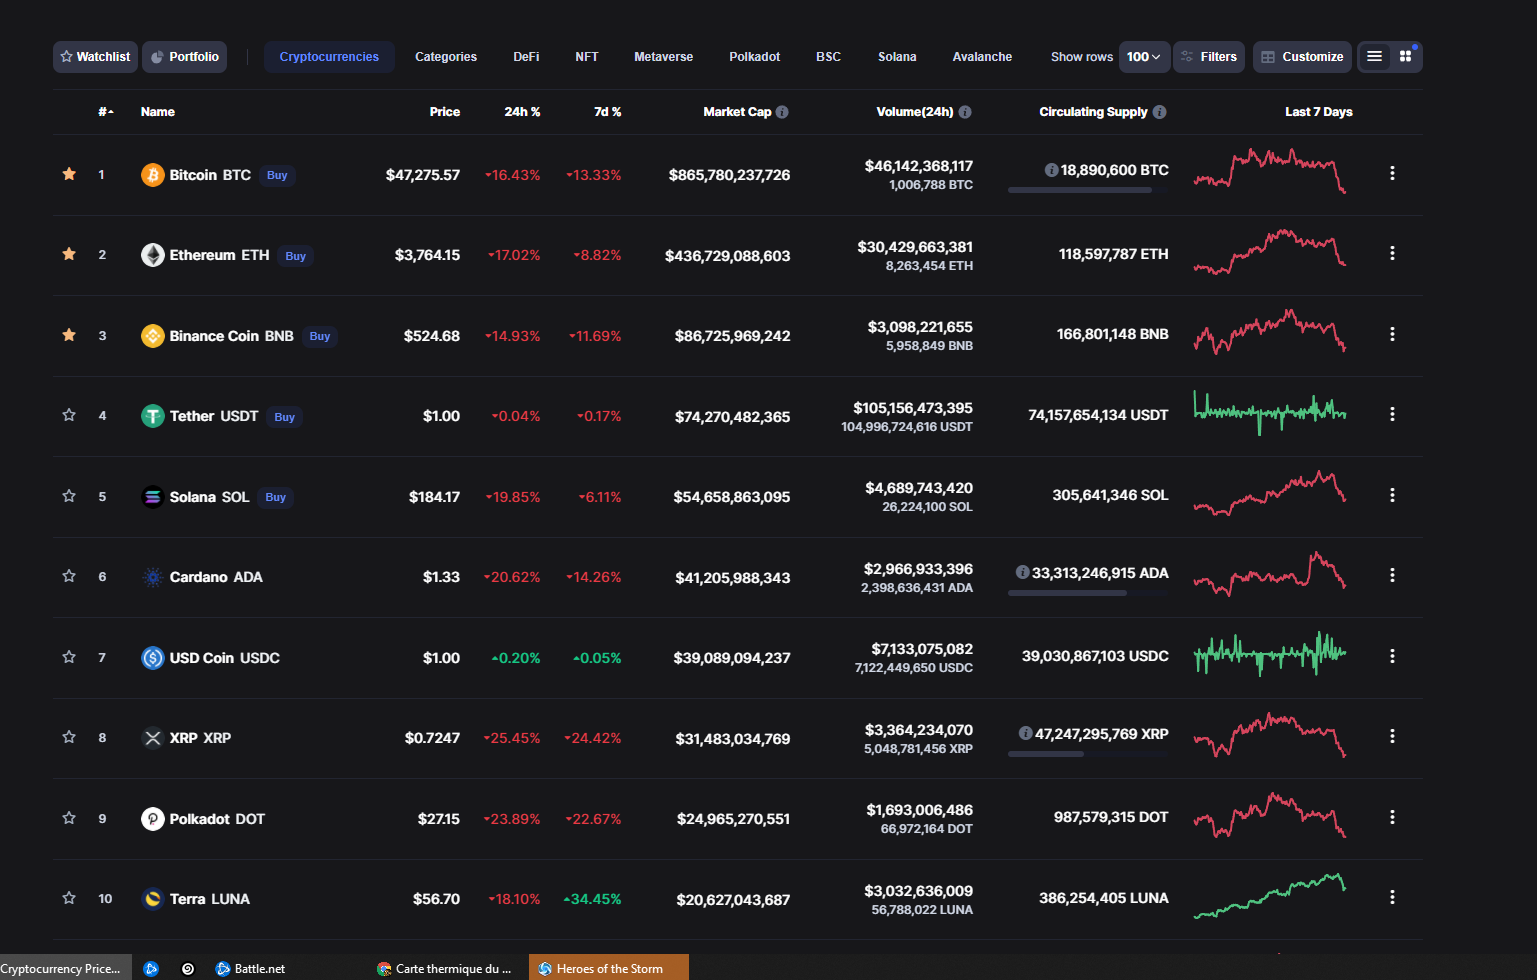Switch to the Metaverse tab
Viewport: 1537px width, 980px height.
pyautogui.click(x=663, y=57)
